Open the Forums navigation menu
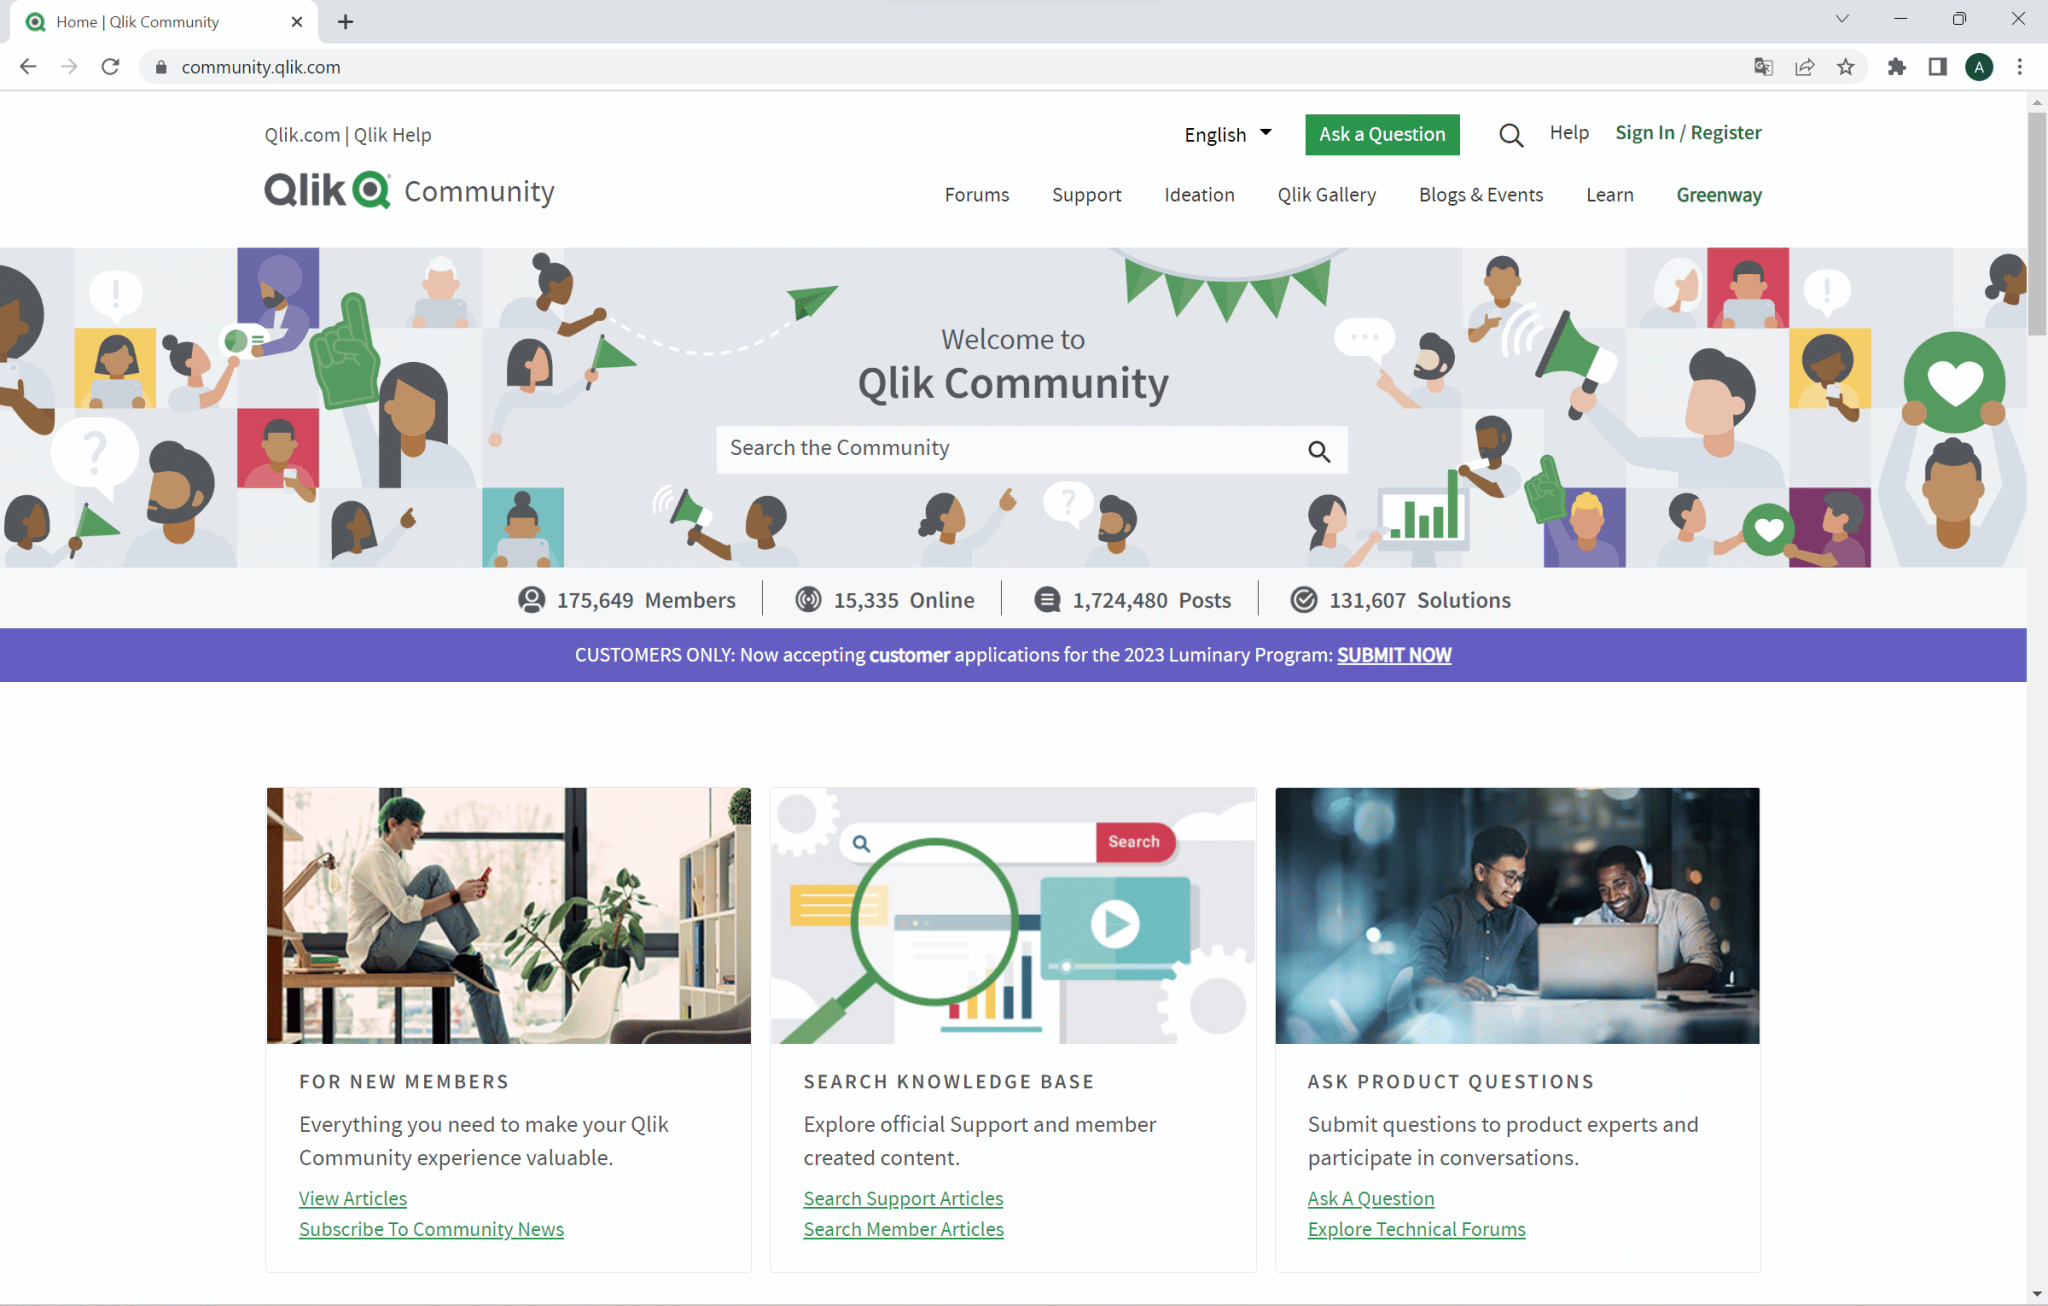The width and height of the screenshot is (2048, 1306). coord(976,195)
